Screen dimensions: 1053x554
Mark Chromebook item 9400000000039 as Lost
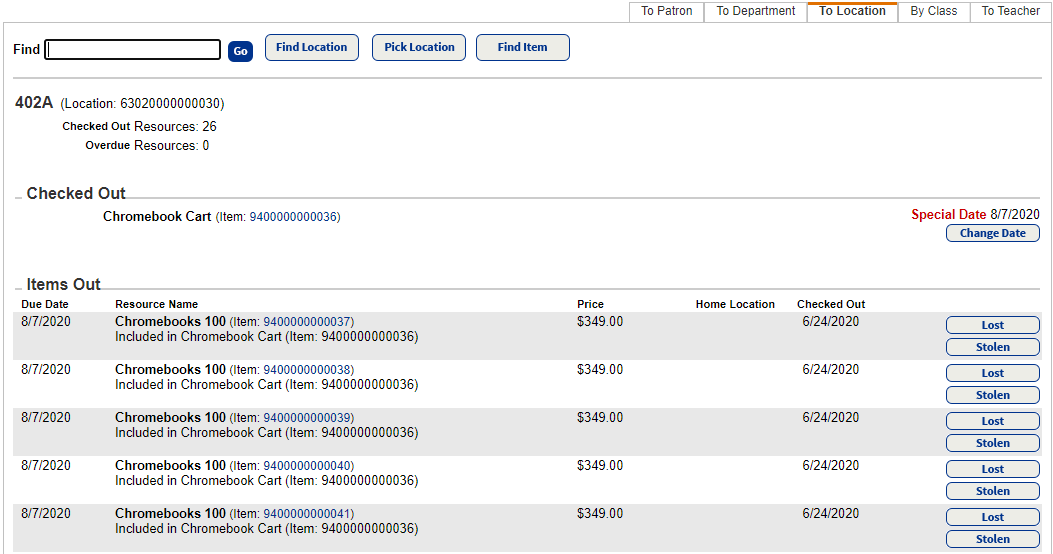992,421
